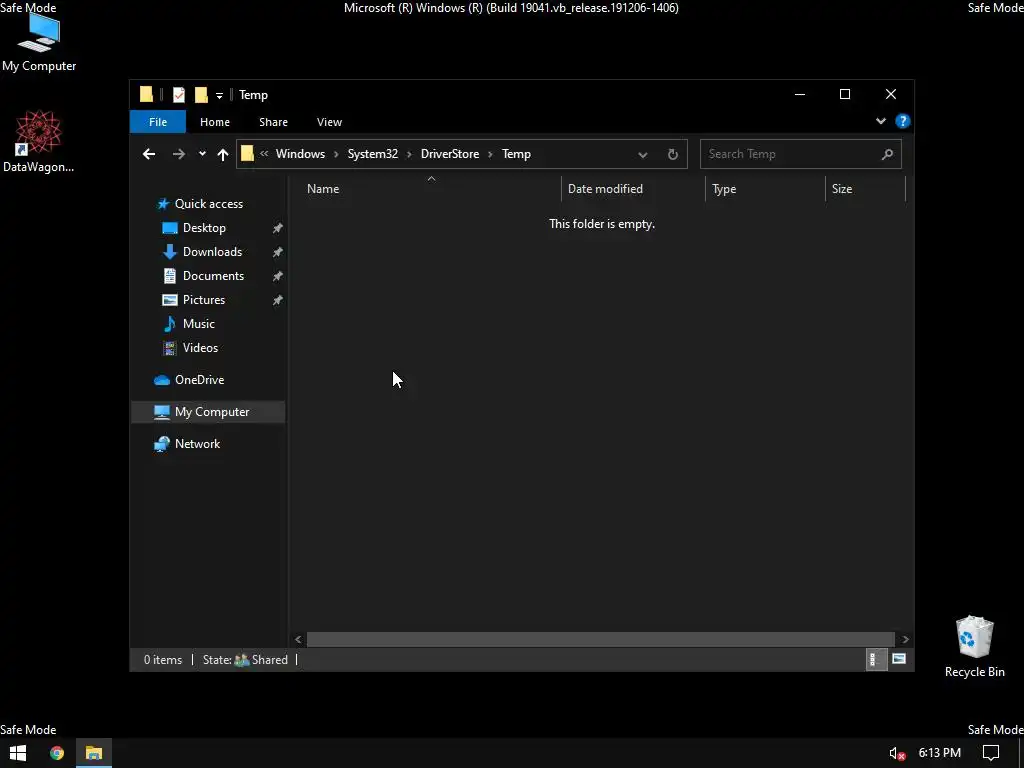Open Videos in the navigation pane
The image size is (1024, 768).
pos(200,348)
